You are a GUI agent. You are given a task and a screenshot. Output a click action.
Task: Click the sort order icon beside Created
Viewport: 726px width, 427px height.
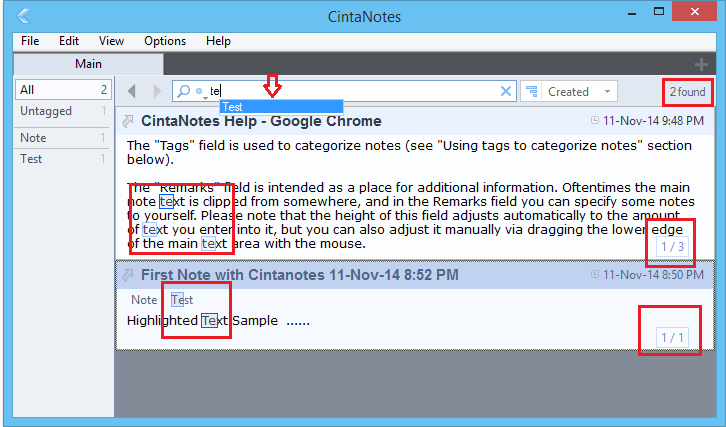coord(532,91)
